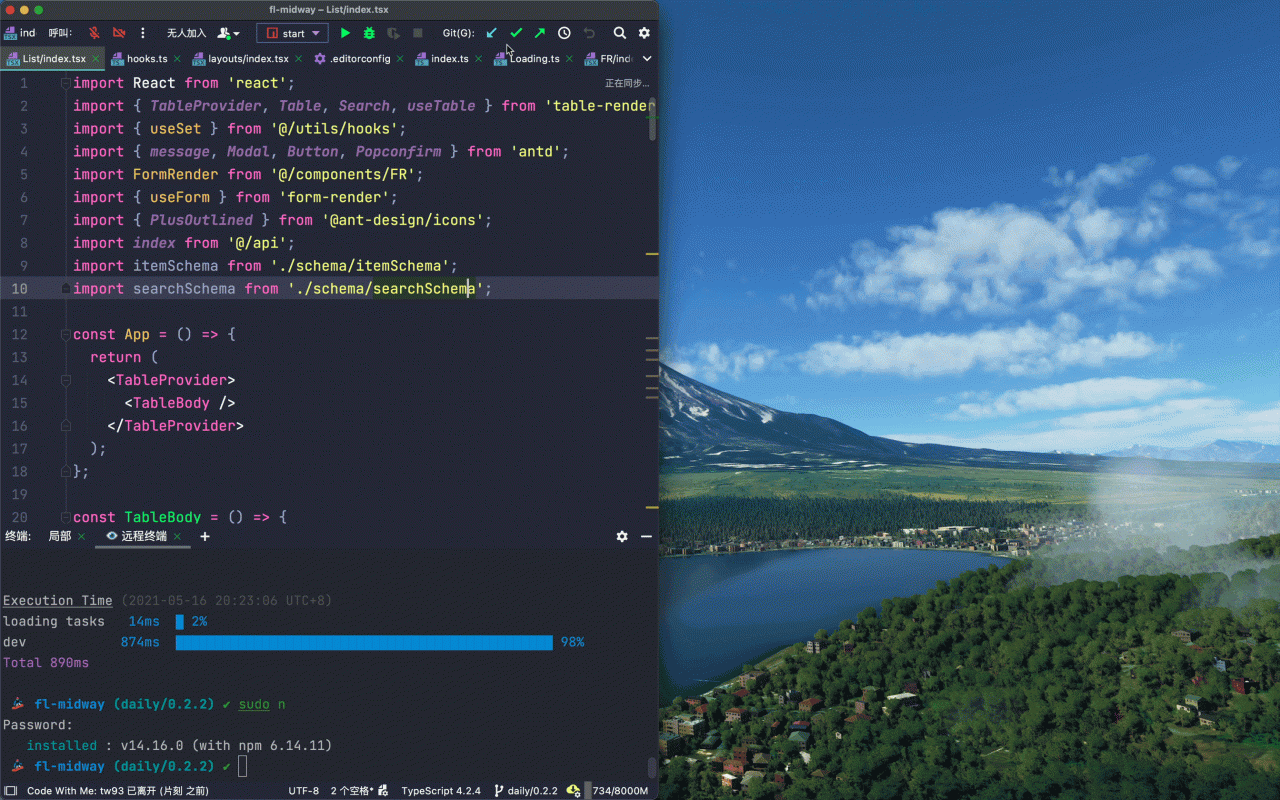Screen dimensions: 1280x800
Task: Click the editor vertical scrollbar
Action: pyautogui.click(x=653, y=118)
